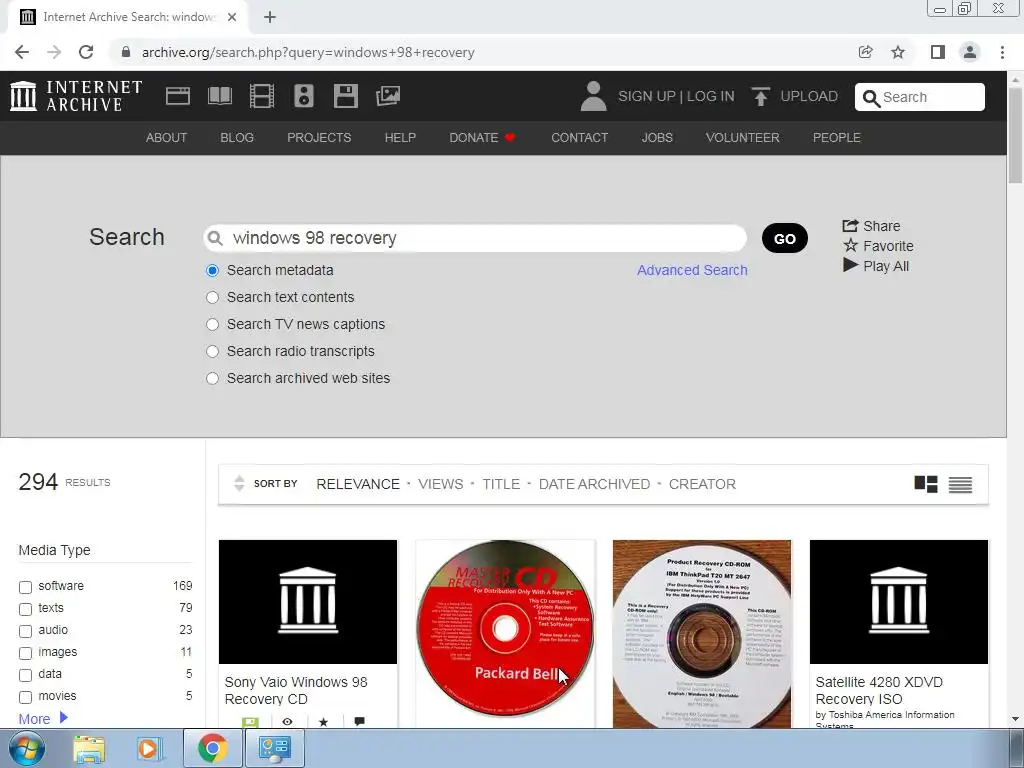
Task: Click the main search query input field
Action: coord(475,238)
